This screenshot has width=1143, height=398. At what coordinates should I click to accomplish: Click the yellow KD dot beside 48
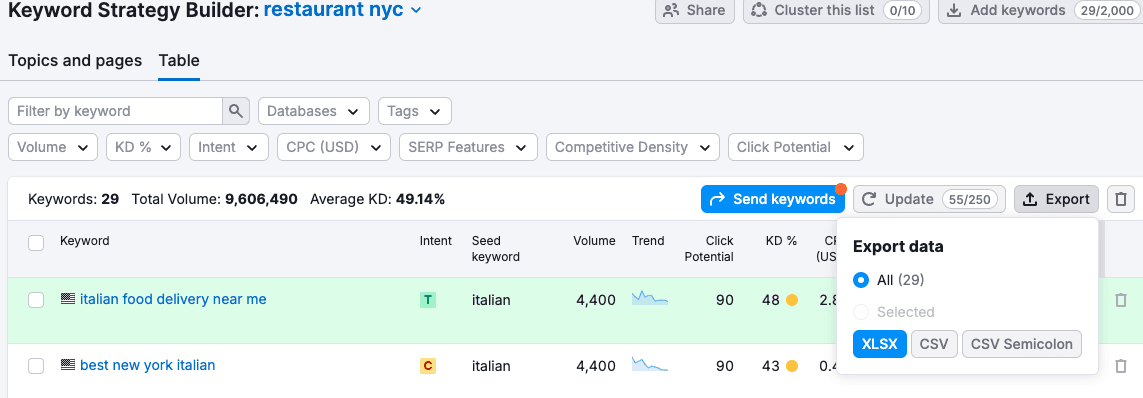pos(792,300)
